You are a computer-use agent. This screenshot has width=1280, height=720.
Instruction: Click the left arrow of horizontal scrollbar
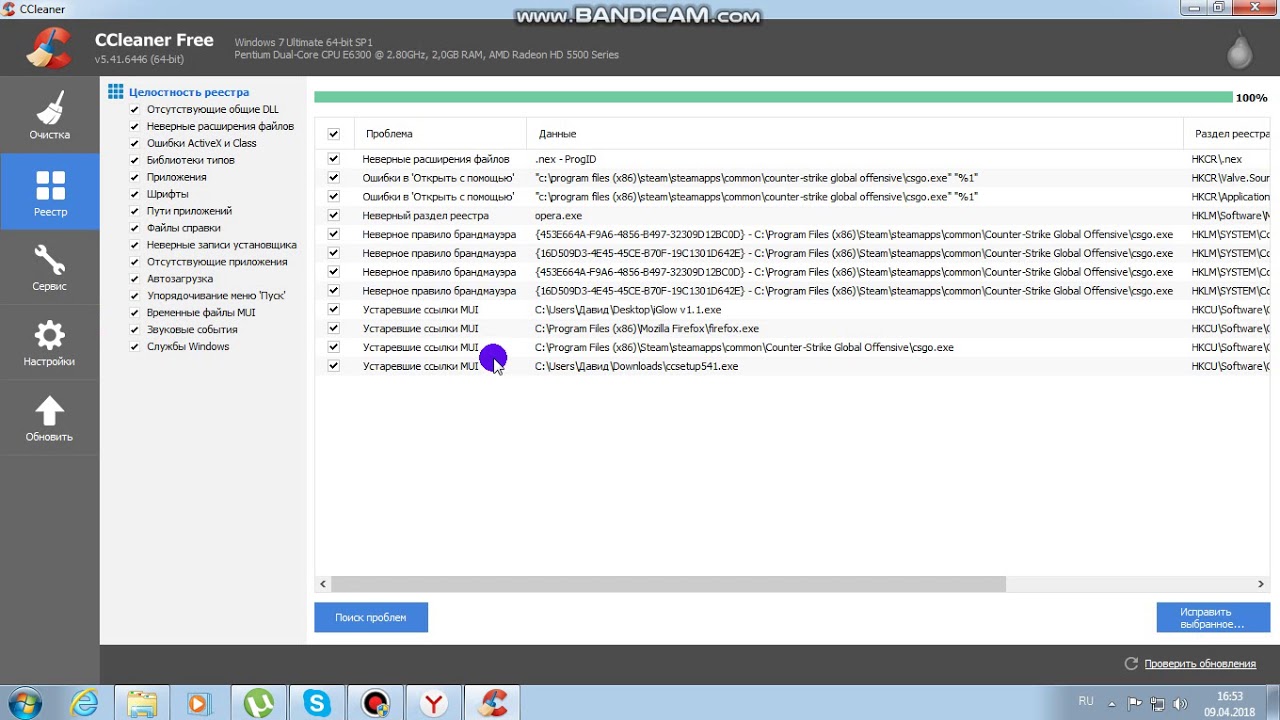[323, 584]
